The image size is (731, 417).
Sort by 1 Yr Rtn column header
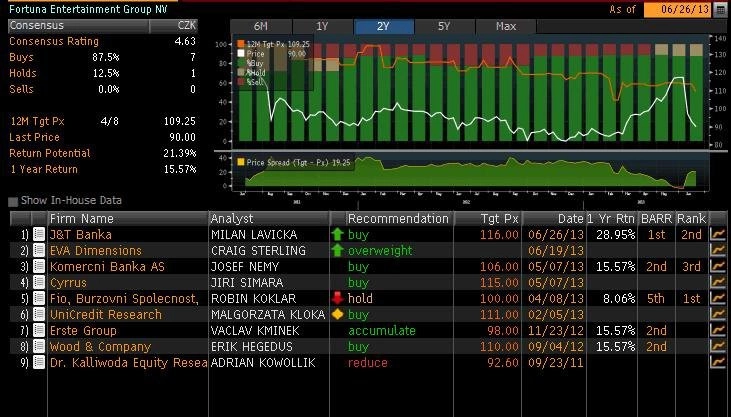(x=611, y=218)
